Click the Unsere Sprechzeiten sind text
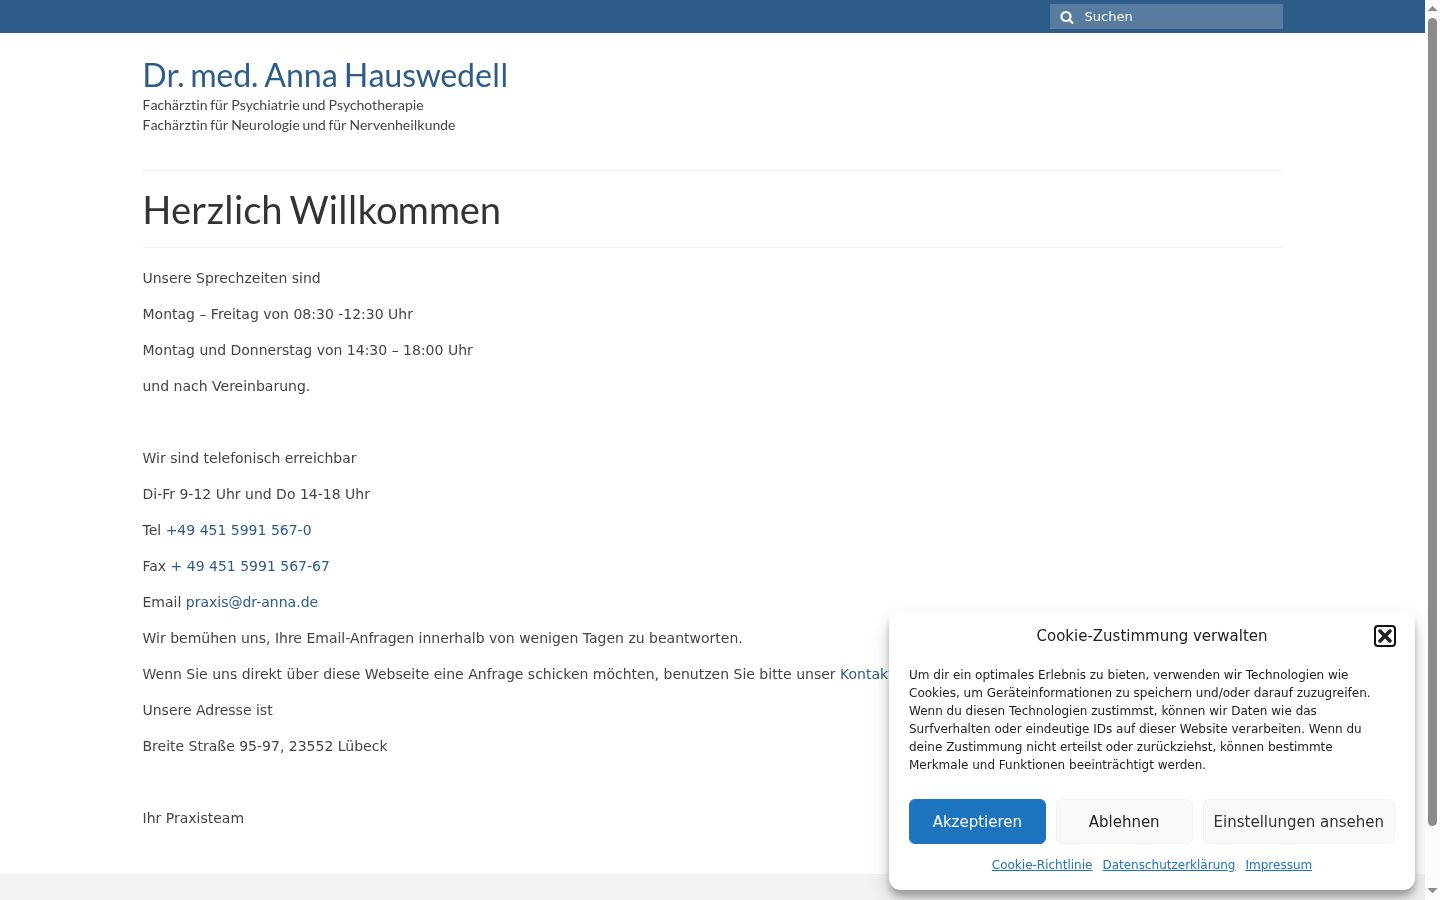Image resolution: width=1440 pixels, height=900 pixels. 232,278
